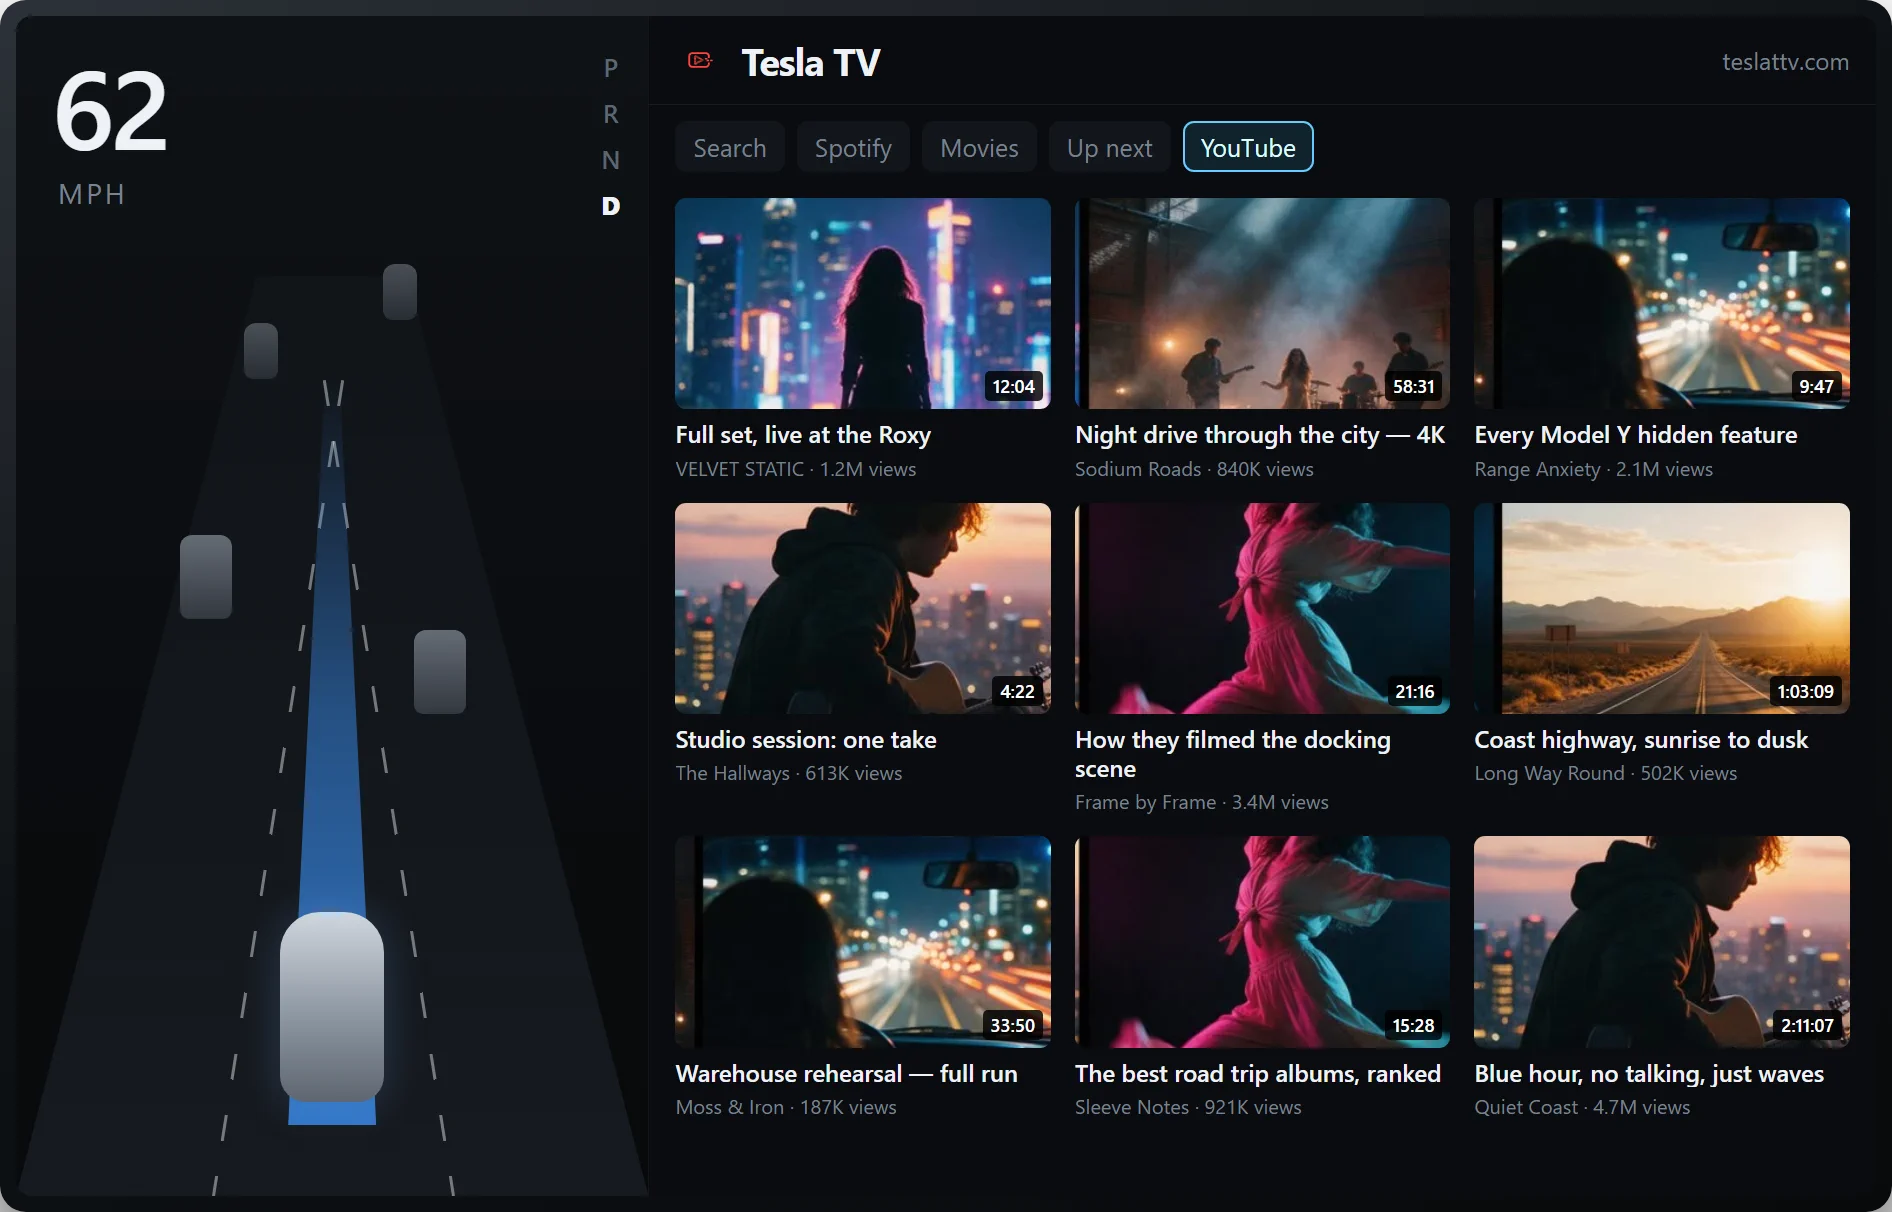The image size is (1892, 1212).
Task: Click "Frame by Frame · 3.4M views" text
Action: pyautogui.click(x=1201, y=802)
